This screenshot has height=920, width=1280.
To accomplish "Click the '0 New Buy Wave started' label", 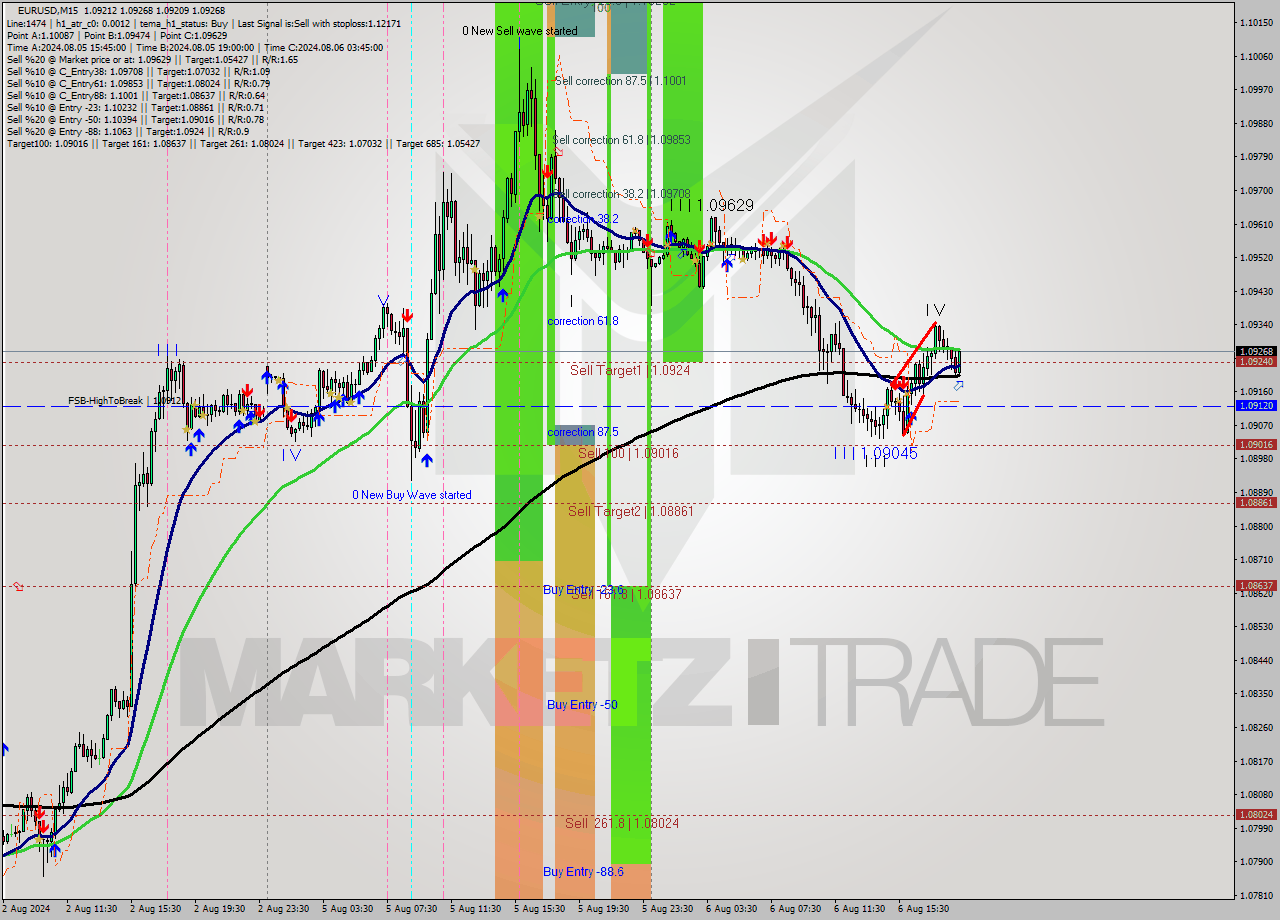I will [411, 495].
